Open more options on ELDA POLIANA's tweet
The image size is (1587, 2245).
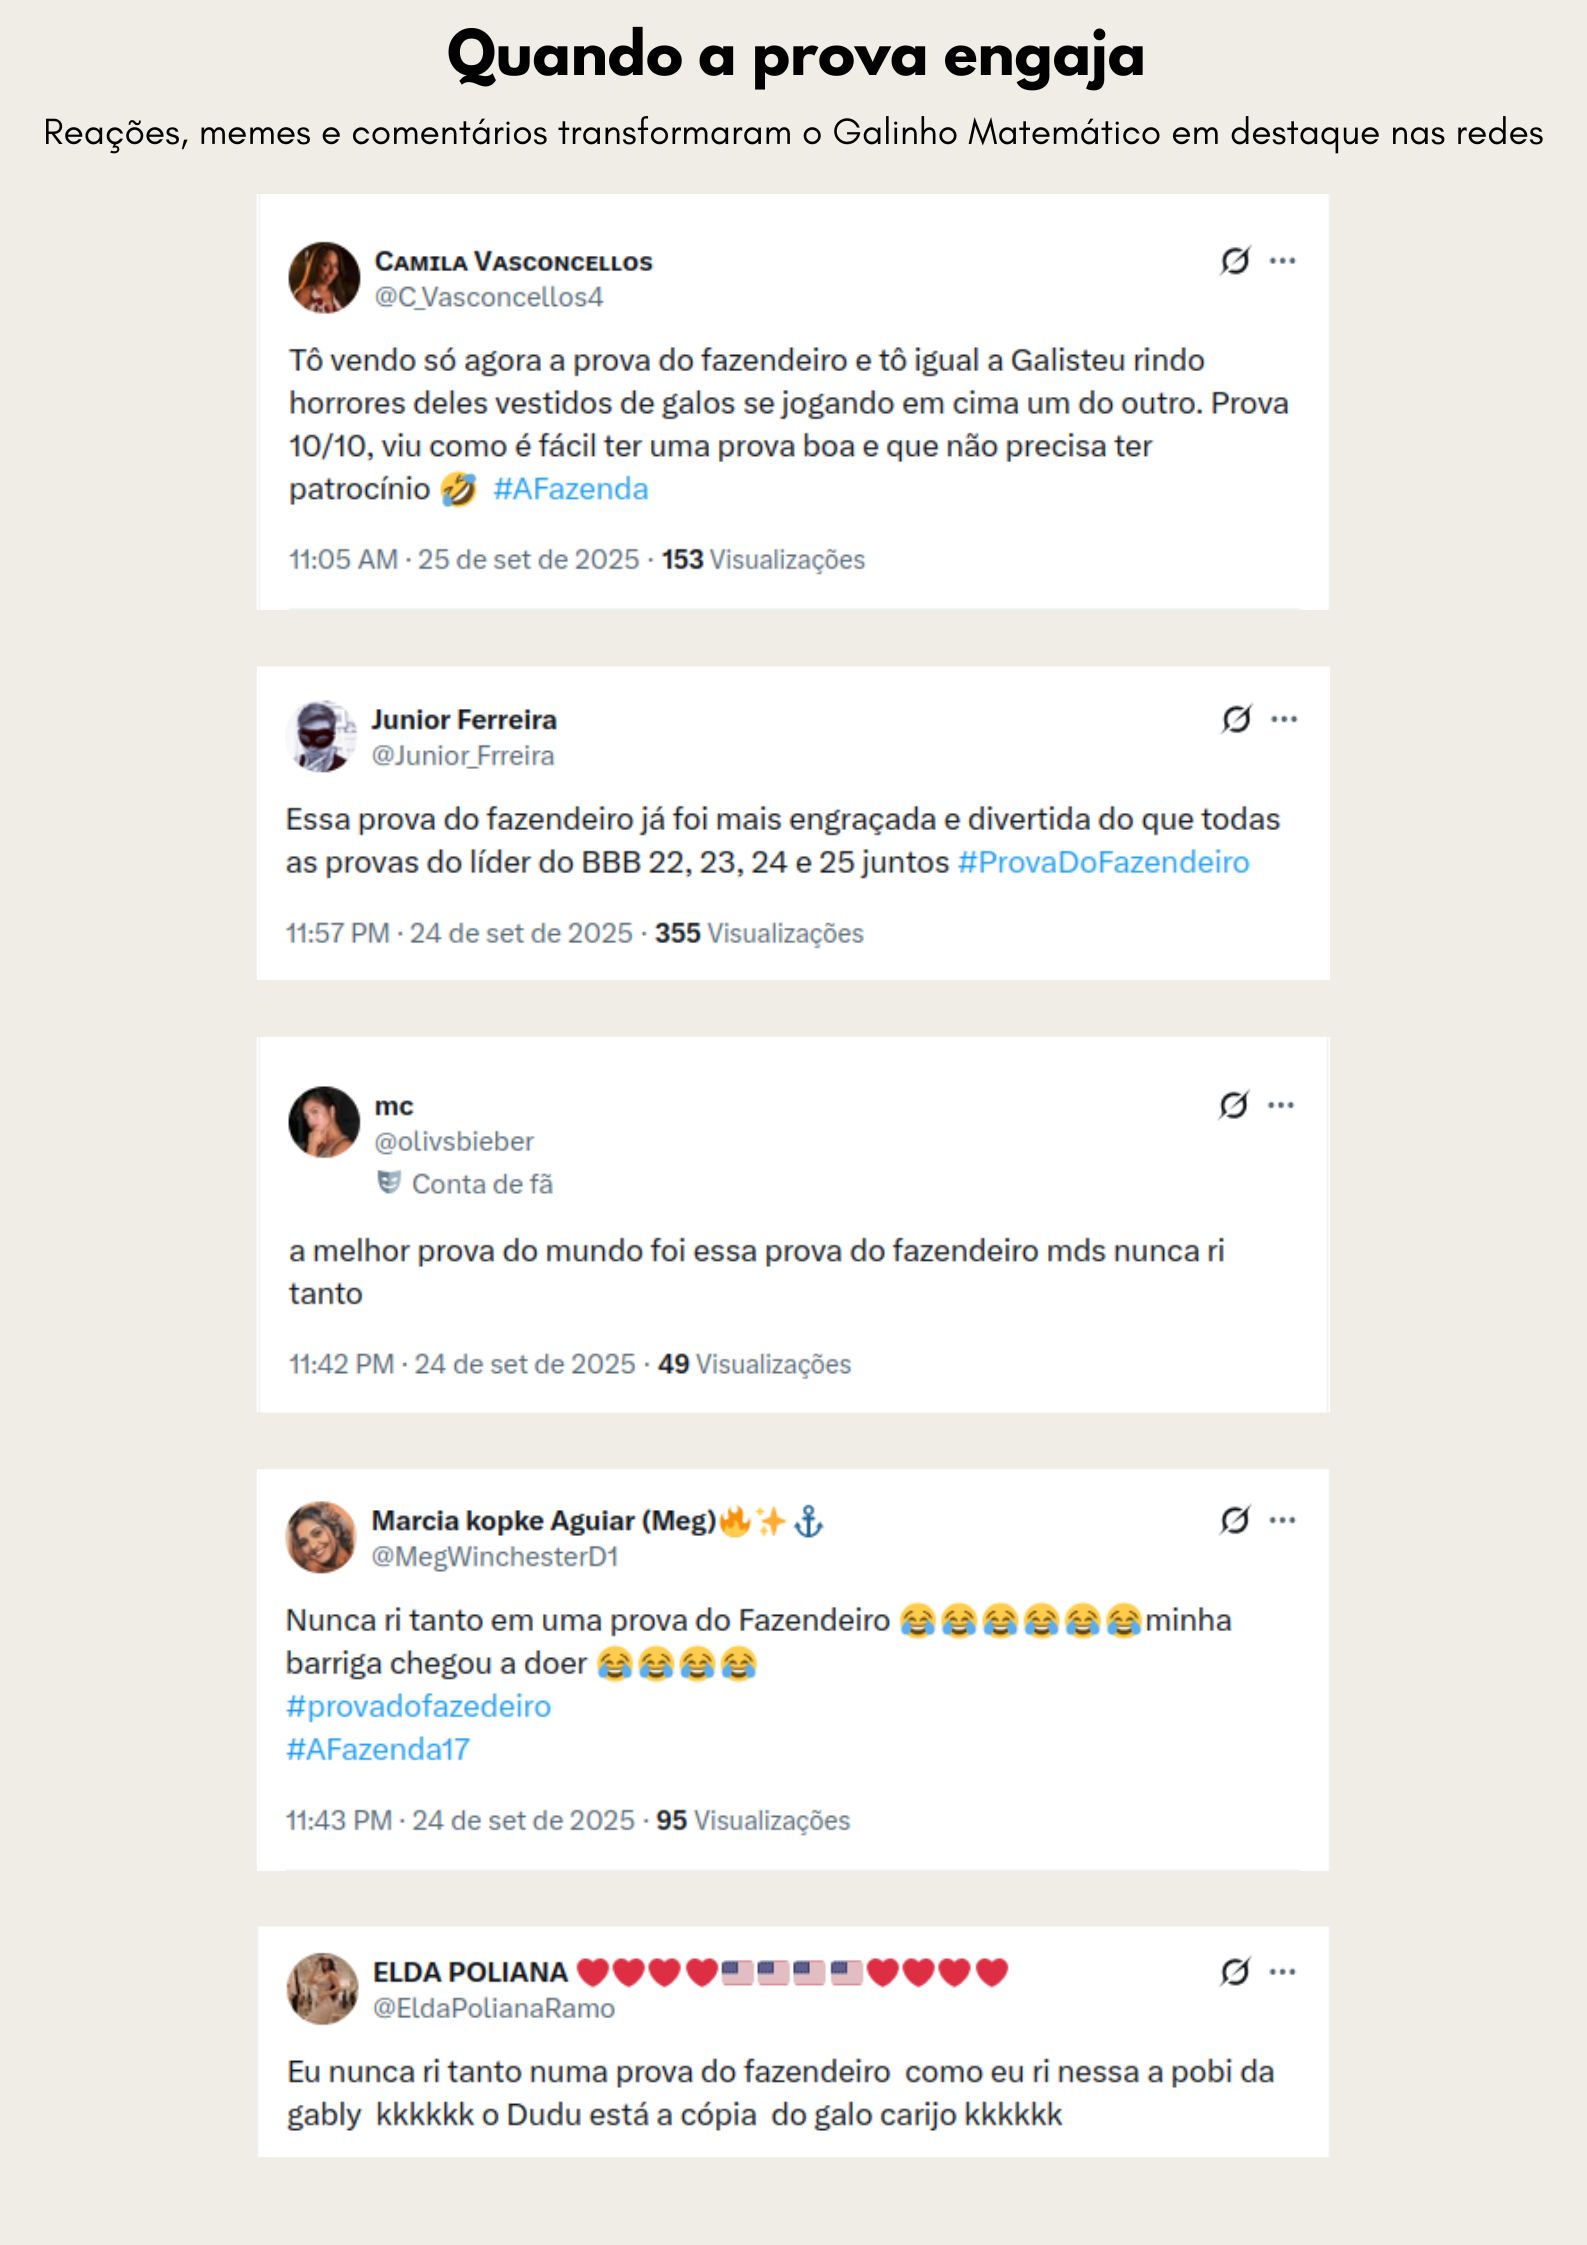click(x=1282, y=1972)
